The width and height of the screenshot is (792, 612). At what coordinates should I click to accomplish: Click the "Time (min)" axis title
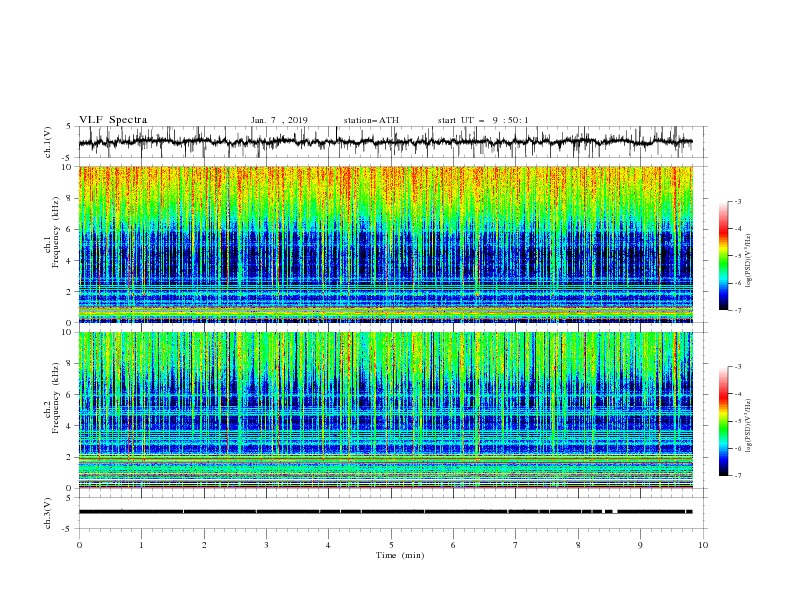tap(400, 555)
